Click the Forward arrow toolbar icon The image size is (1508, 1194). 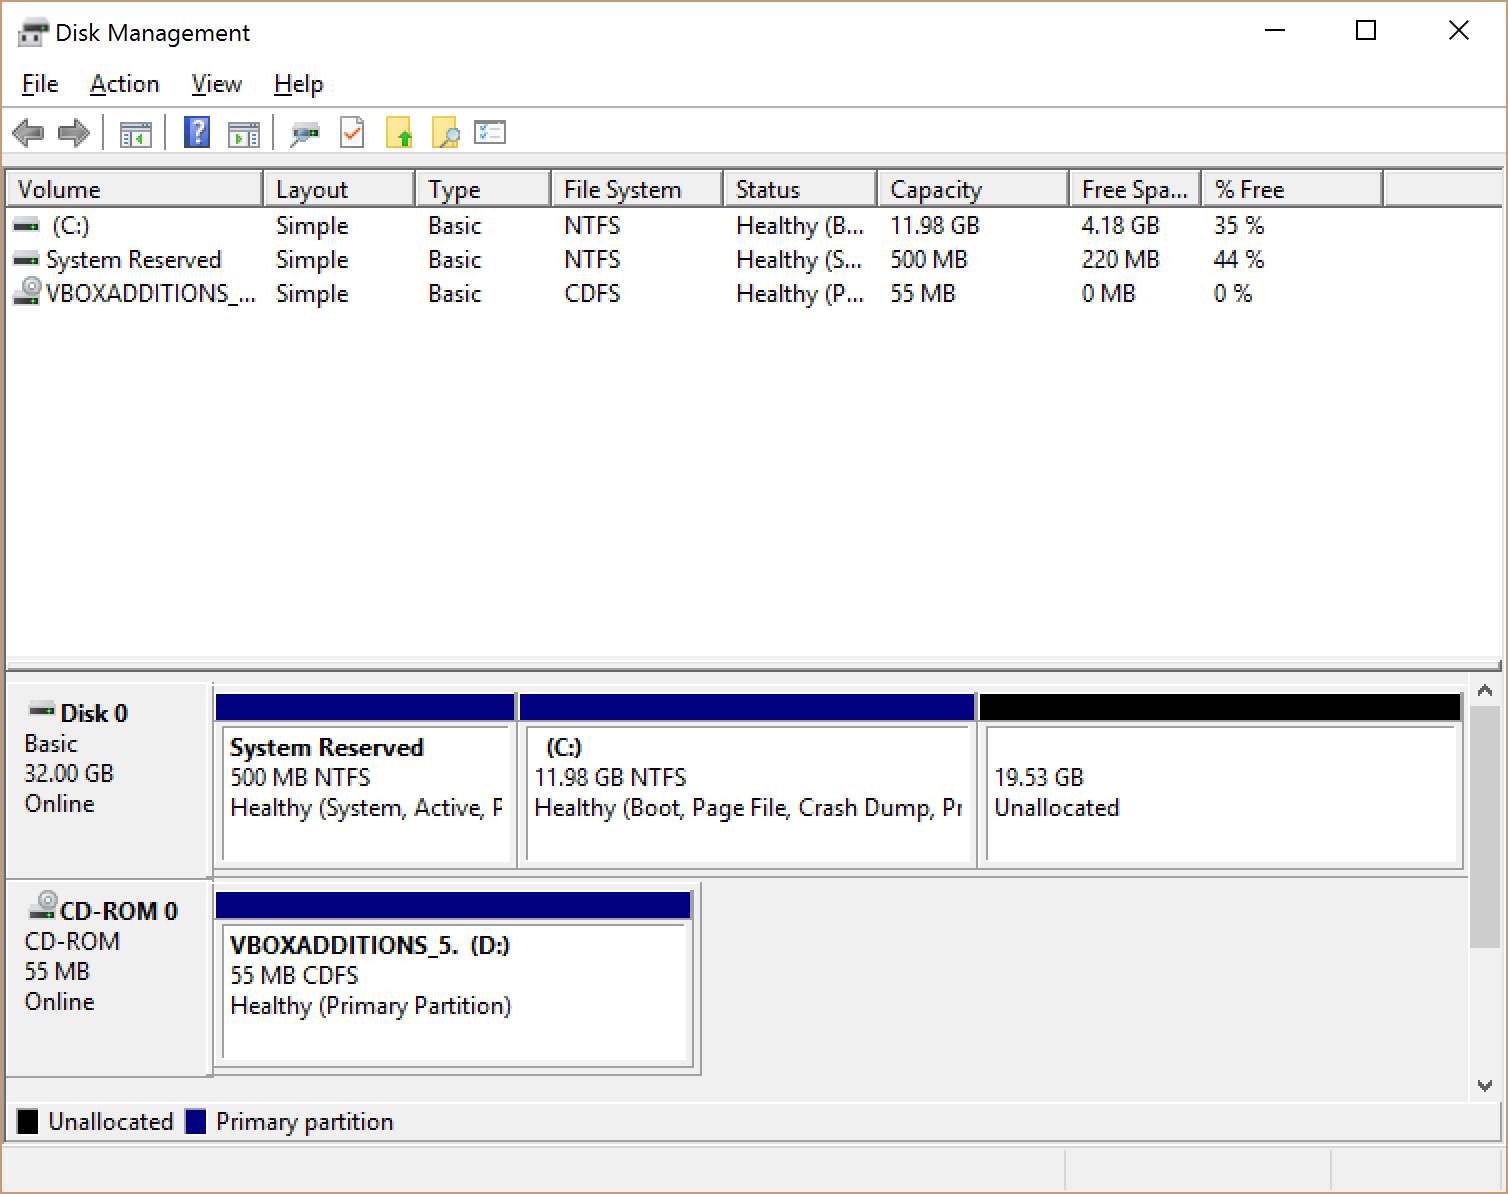click(75, 133)
